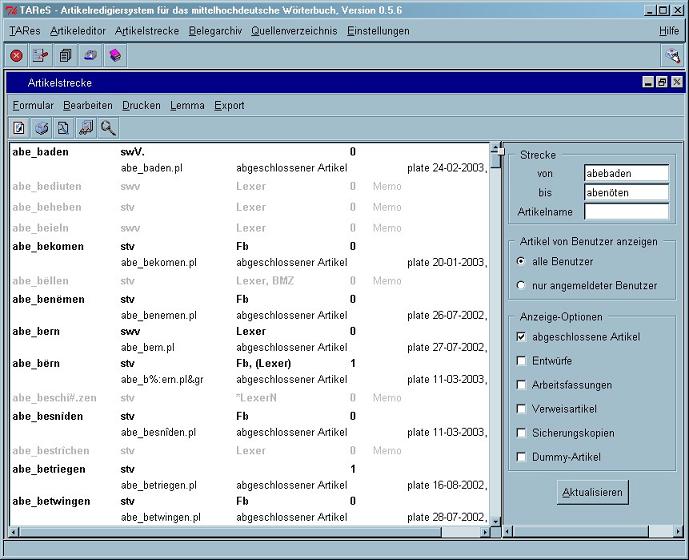Toggle the 'Dummy-Artikel' checkbox
689x560 pixels.
click(x=521, y=457)
